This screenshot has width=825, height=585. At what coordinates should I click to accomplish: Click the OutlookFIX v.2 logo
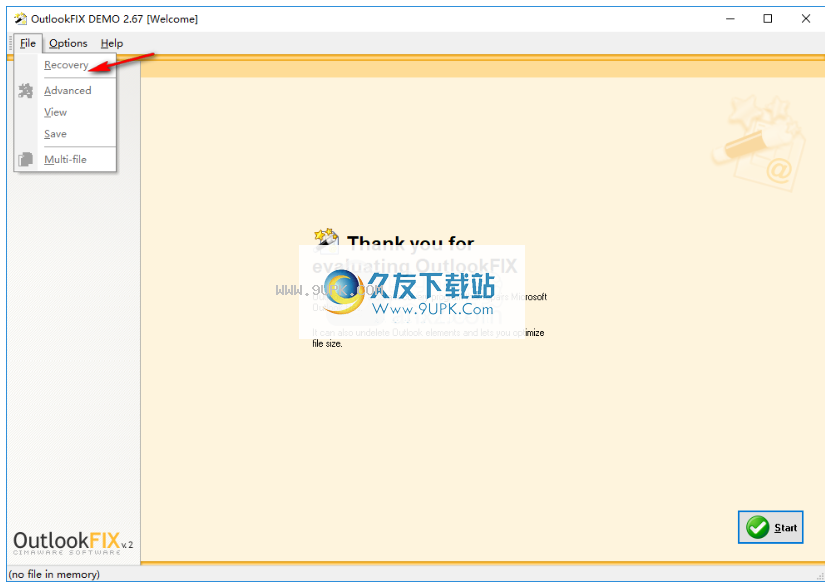(73, 543)
